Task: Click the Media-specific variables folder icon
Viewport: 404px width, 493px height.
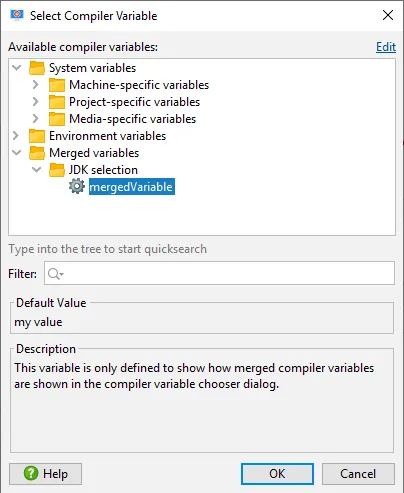Action: pyautogui.click(x=57, y=119)
